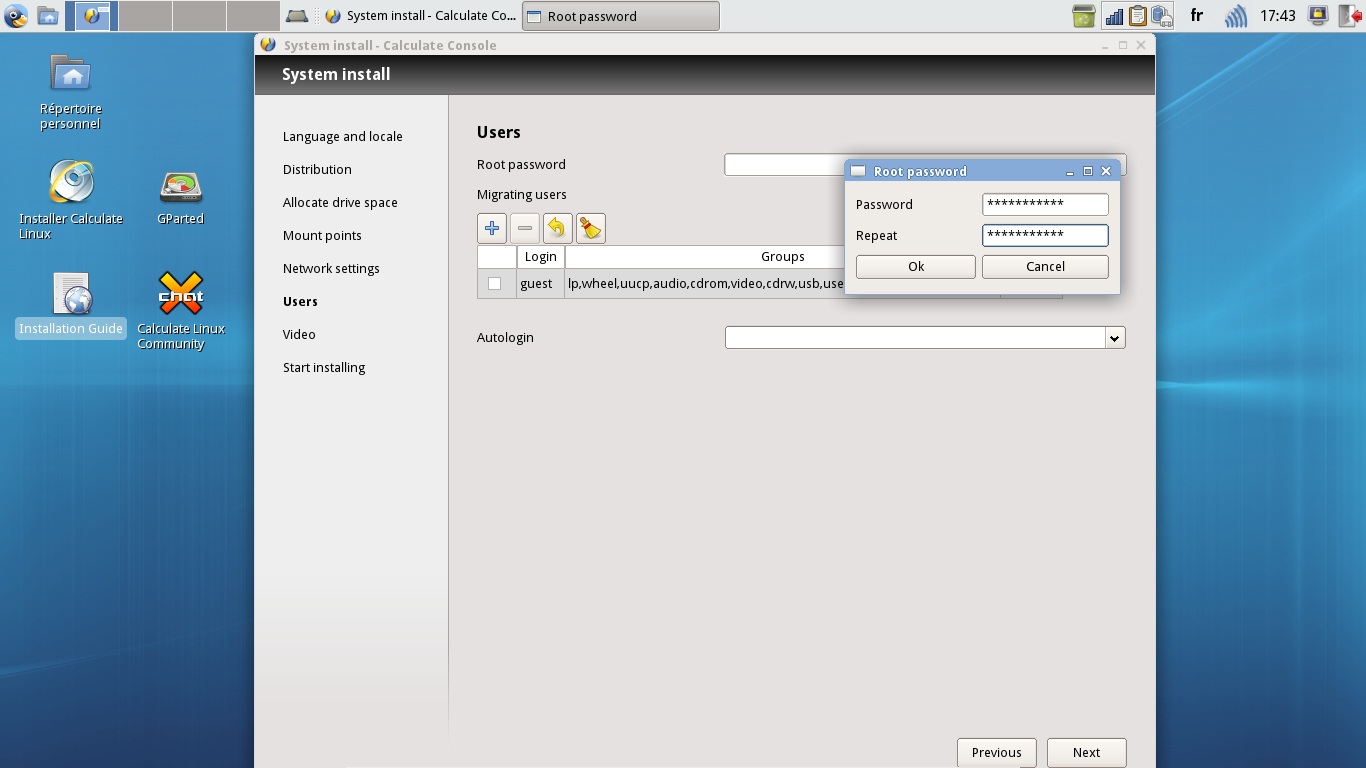Select the guest login cell

(x=541, y=283)
